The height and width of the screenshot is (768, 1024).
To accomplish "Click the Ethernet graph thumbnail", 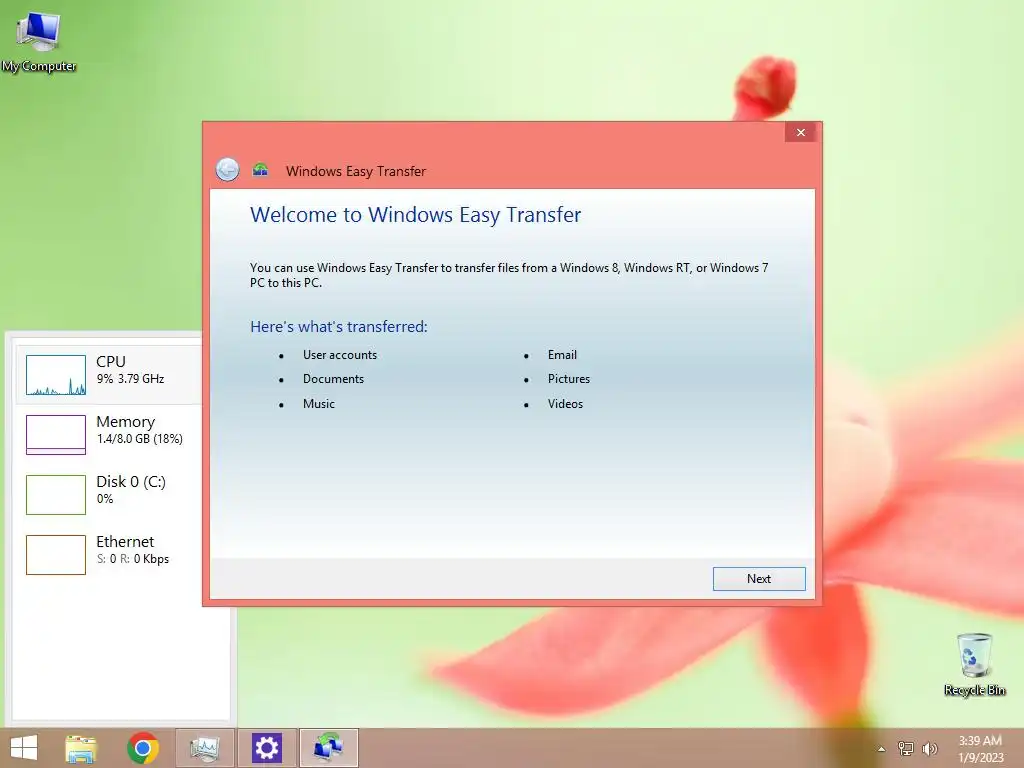I will coord(56,554).
